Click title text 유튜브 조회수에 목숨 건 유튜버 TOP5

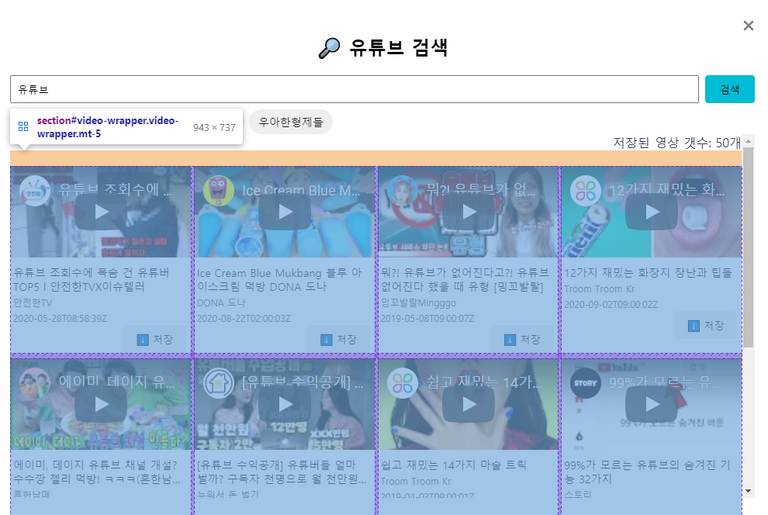(x=91, y=279)
